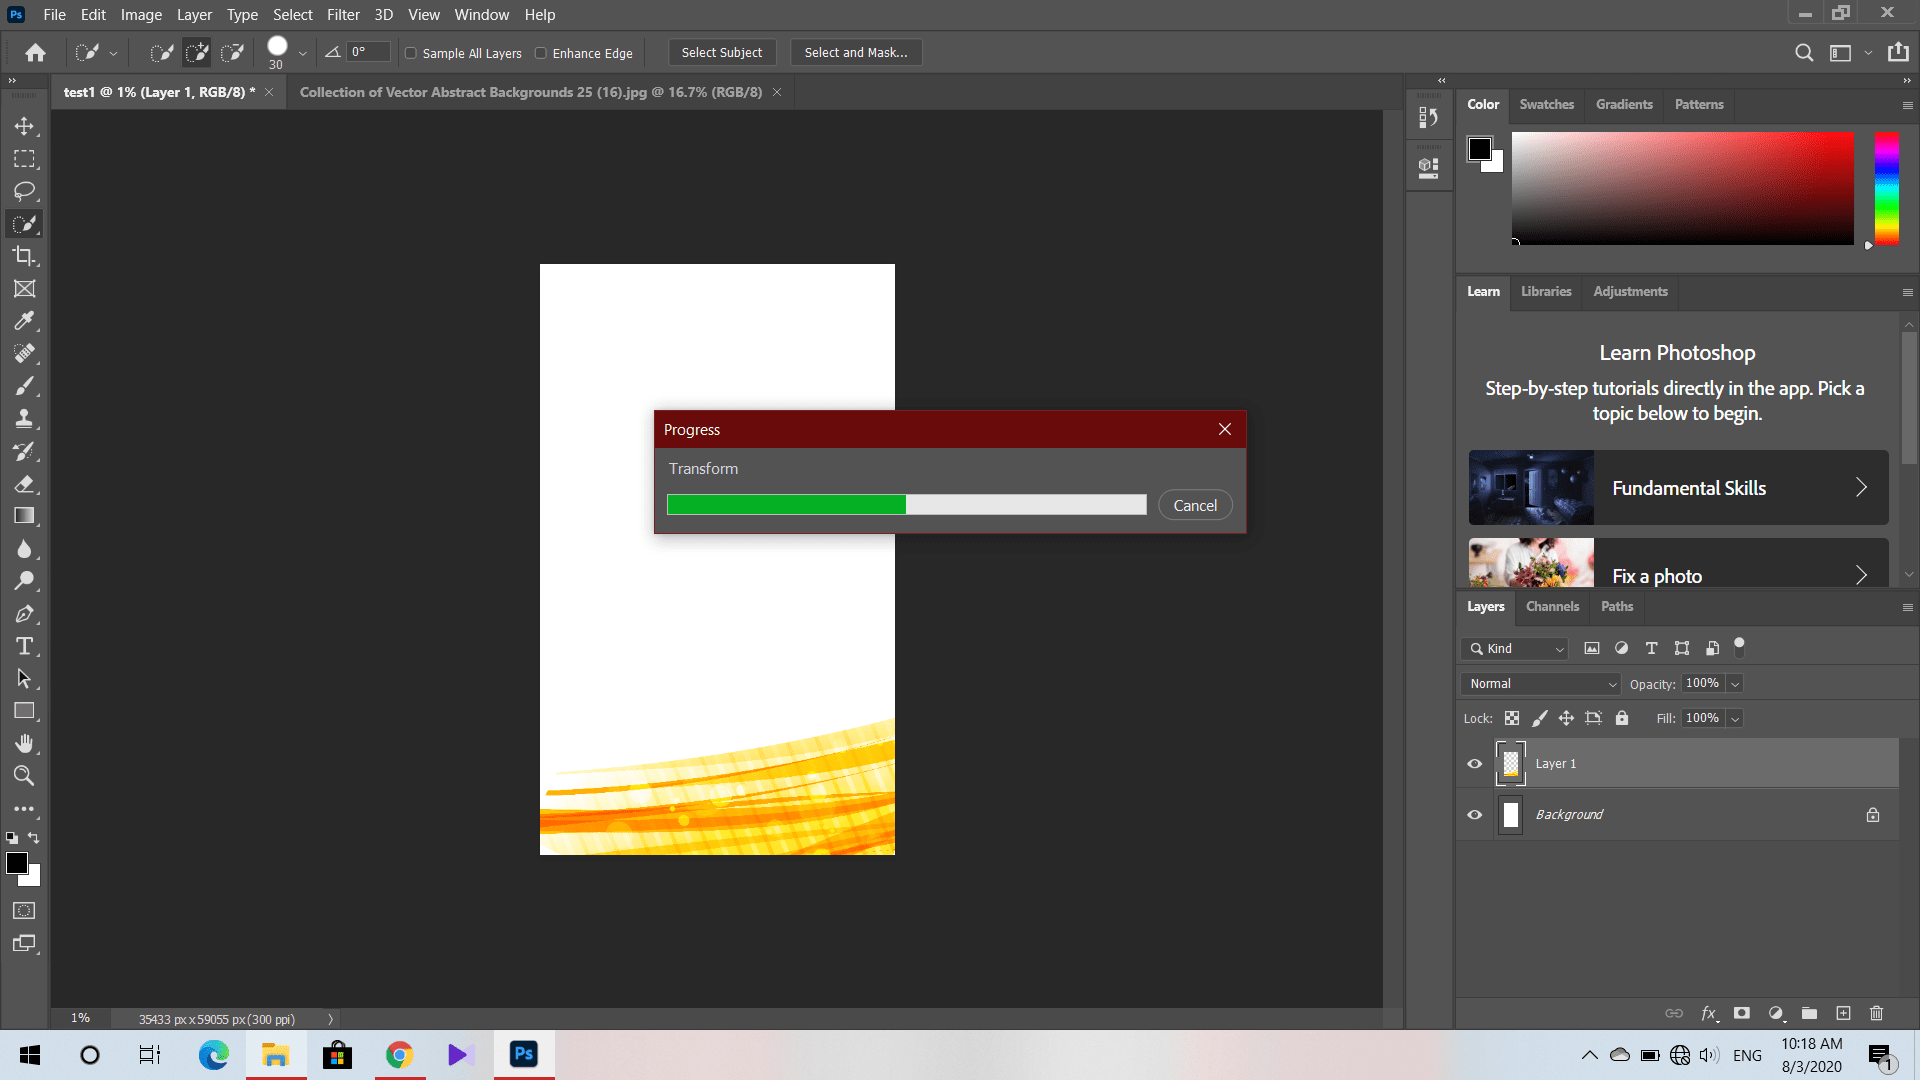The width and height of the screenshot is (1920, 1080).
Task: Click the hue spectrum slider strip
Action: [1887, 188]
